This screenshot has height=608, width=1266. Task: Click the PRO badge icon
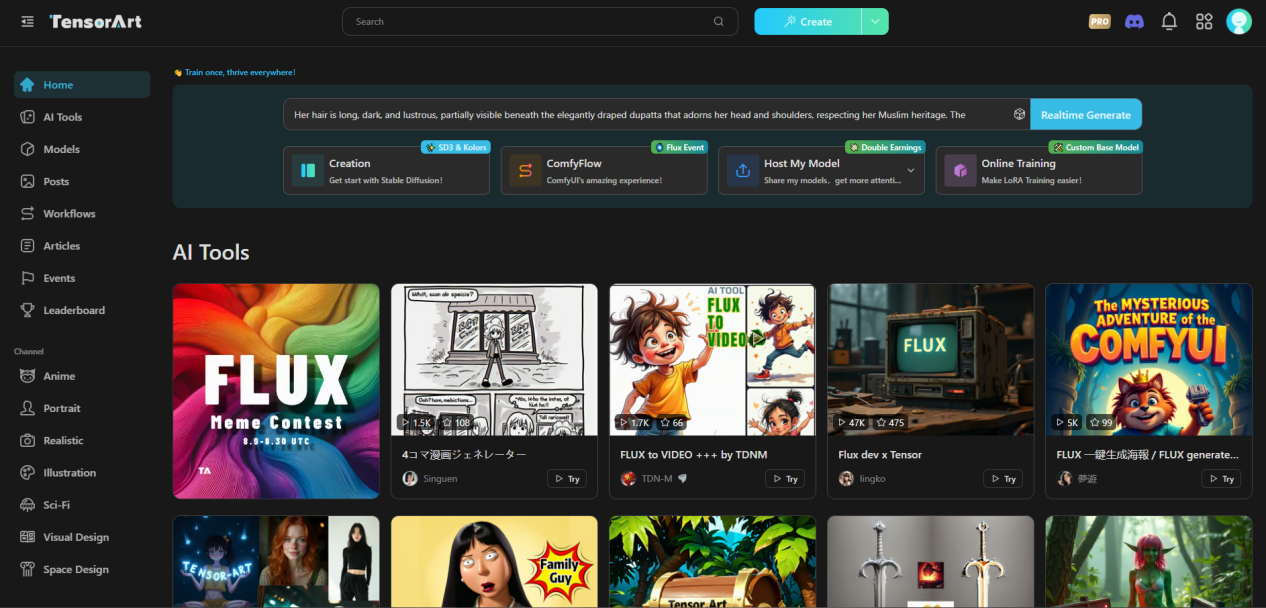(x=1100, y=21)
